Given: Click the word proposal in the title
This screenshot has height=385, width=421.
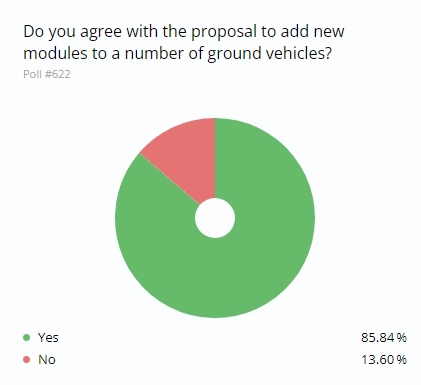Looking at the screenshot, I should click(x=224, y=32).
